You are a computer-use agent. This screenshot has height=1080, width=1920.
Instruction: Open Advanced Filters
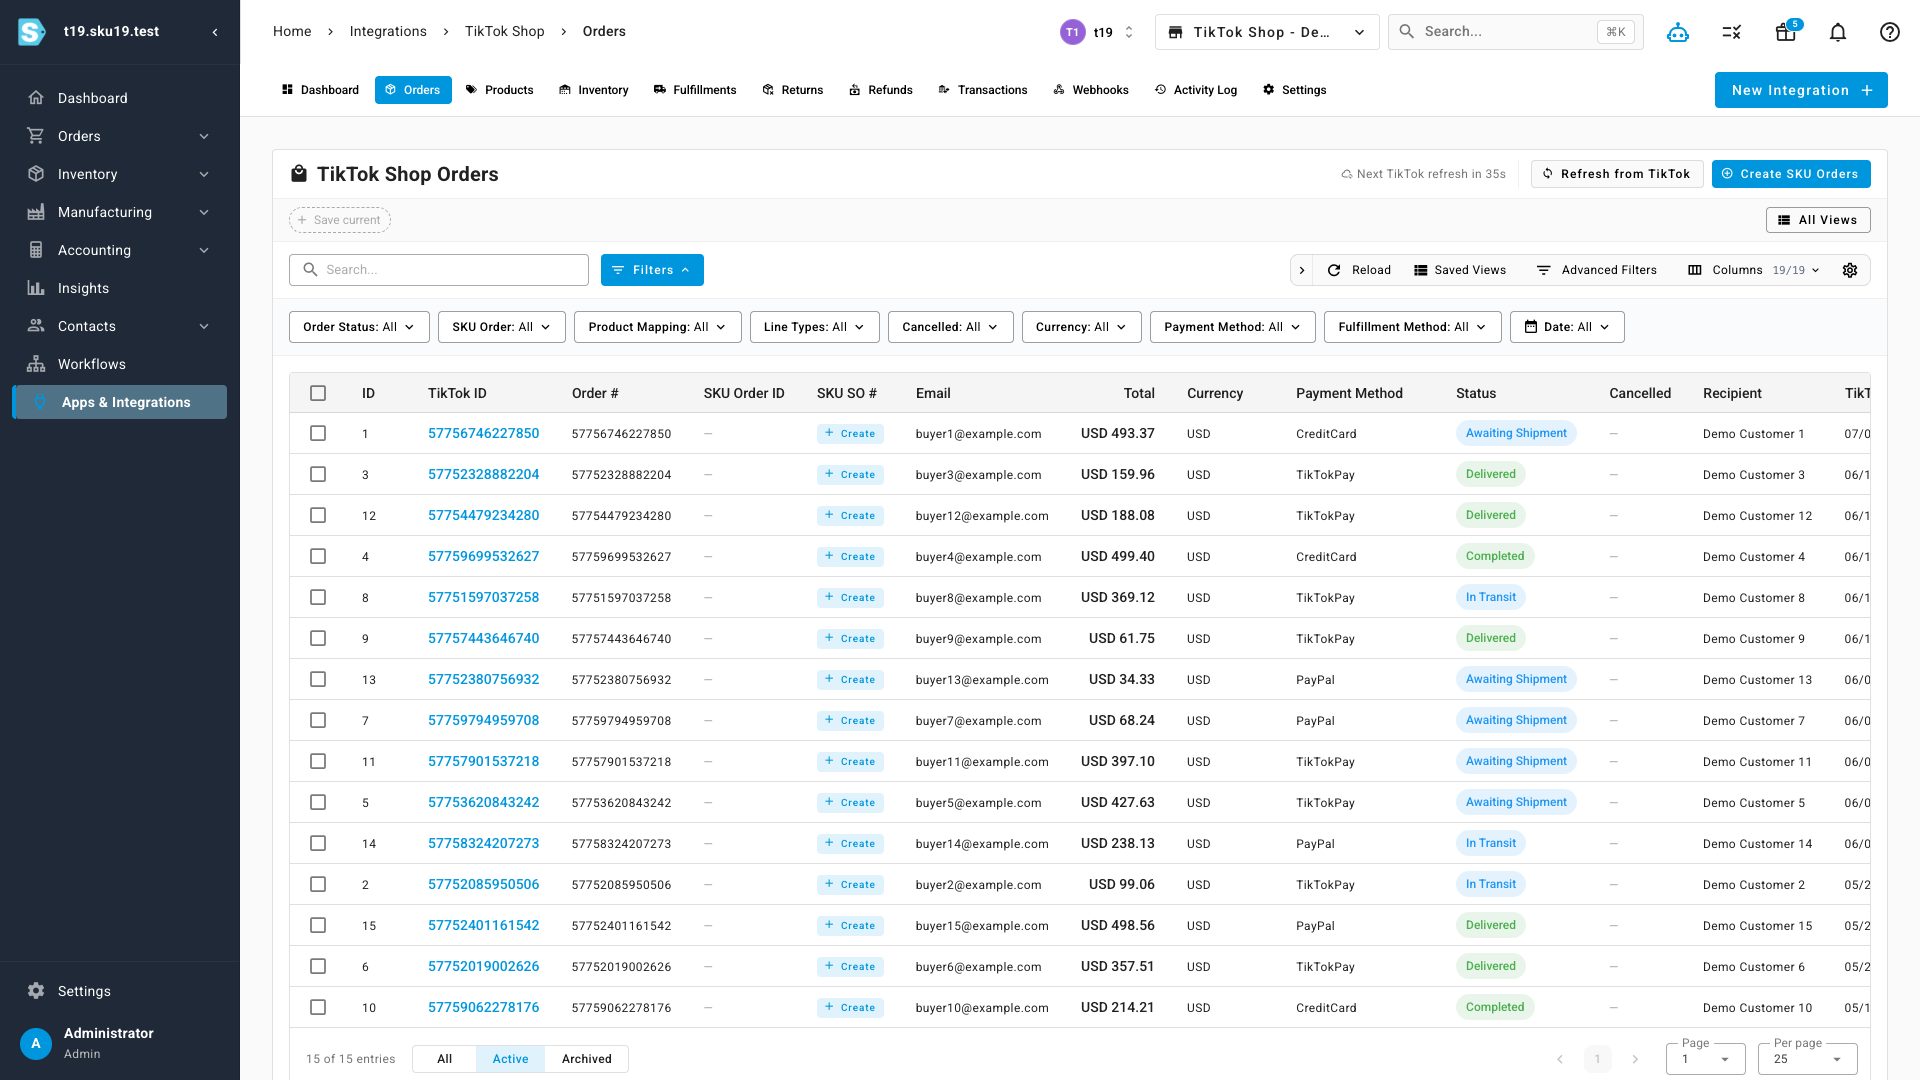click(1597, 270)
